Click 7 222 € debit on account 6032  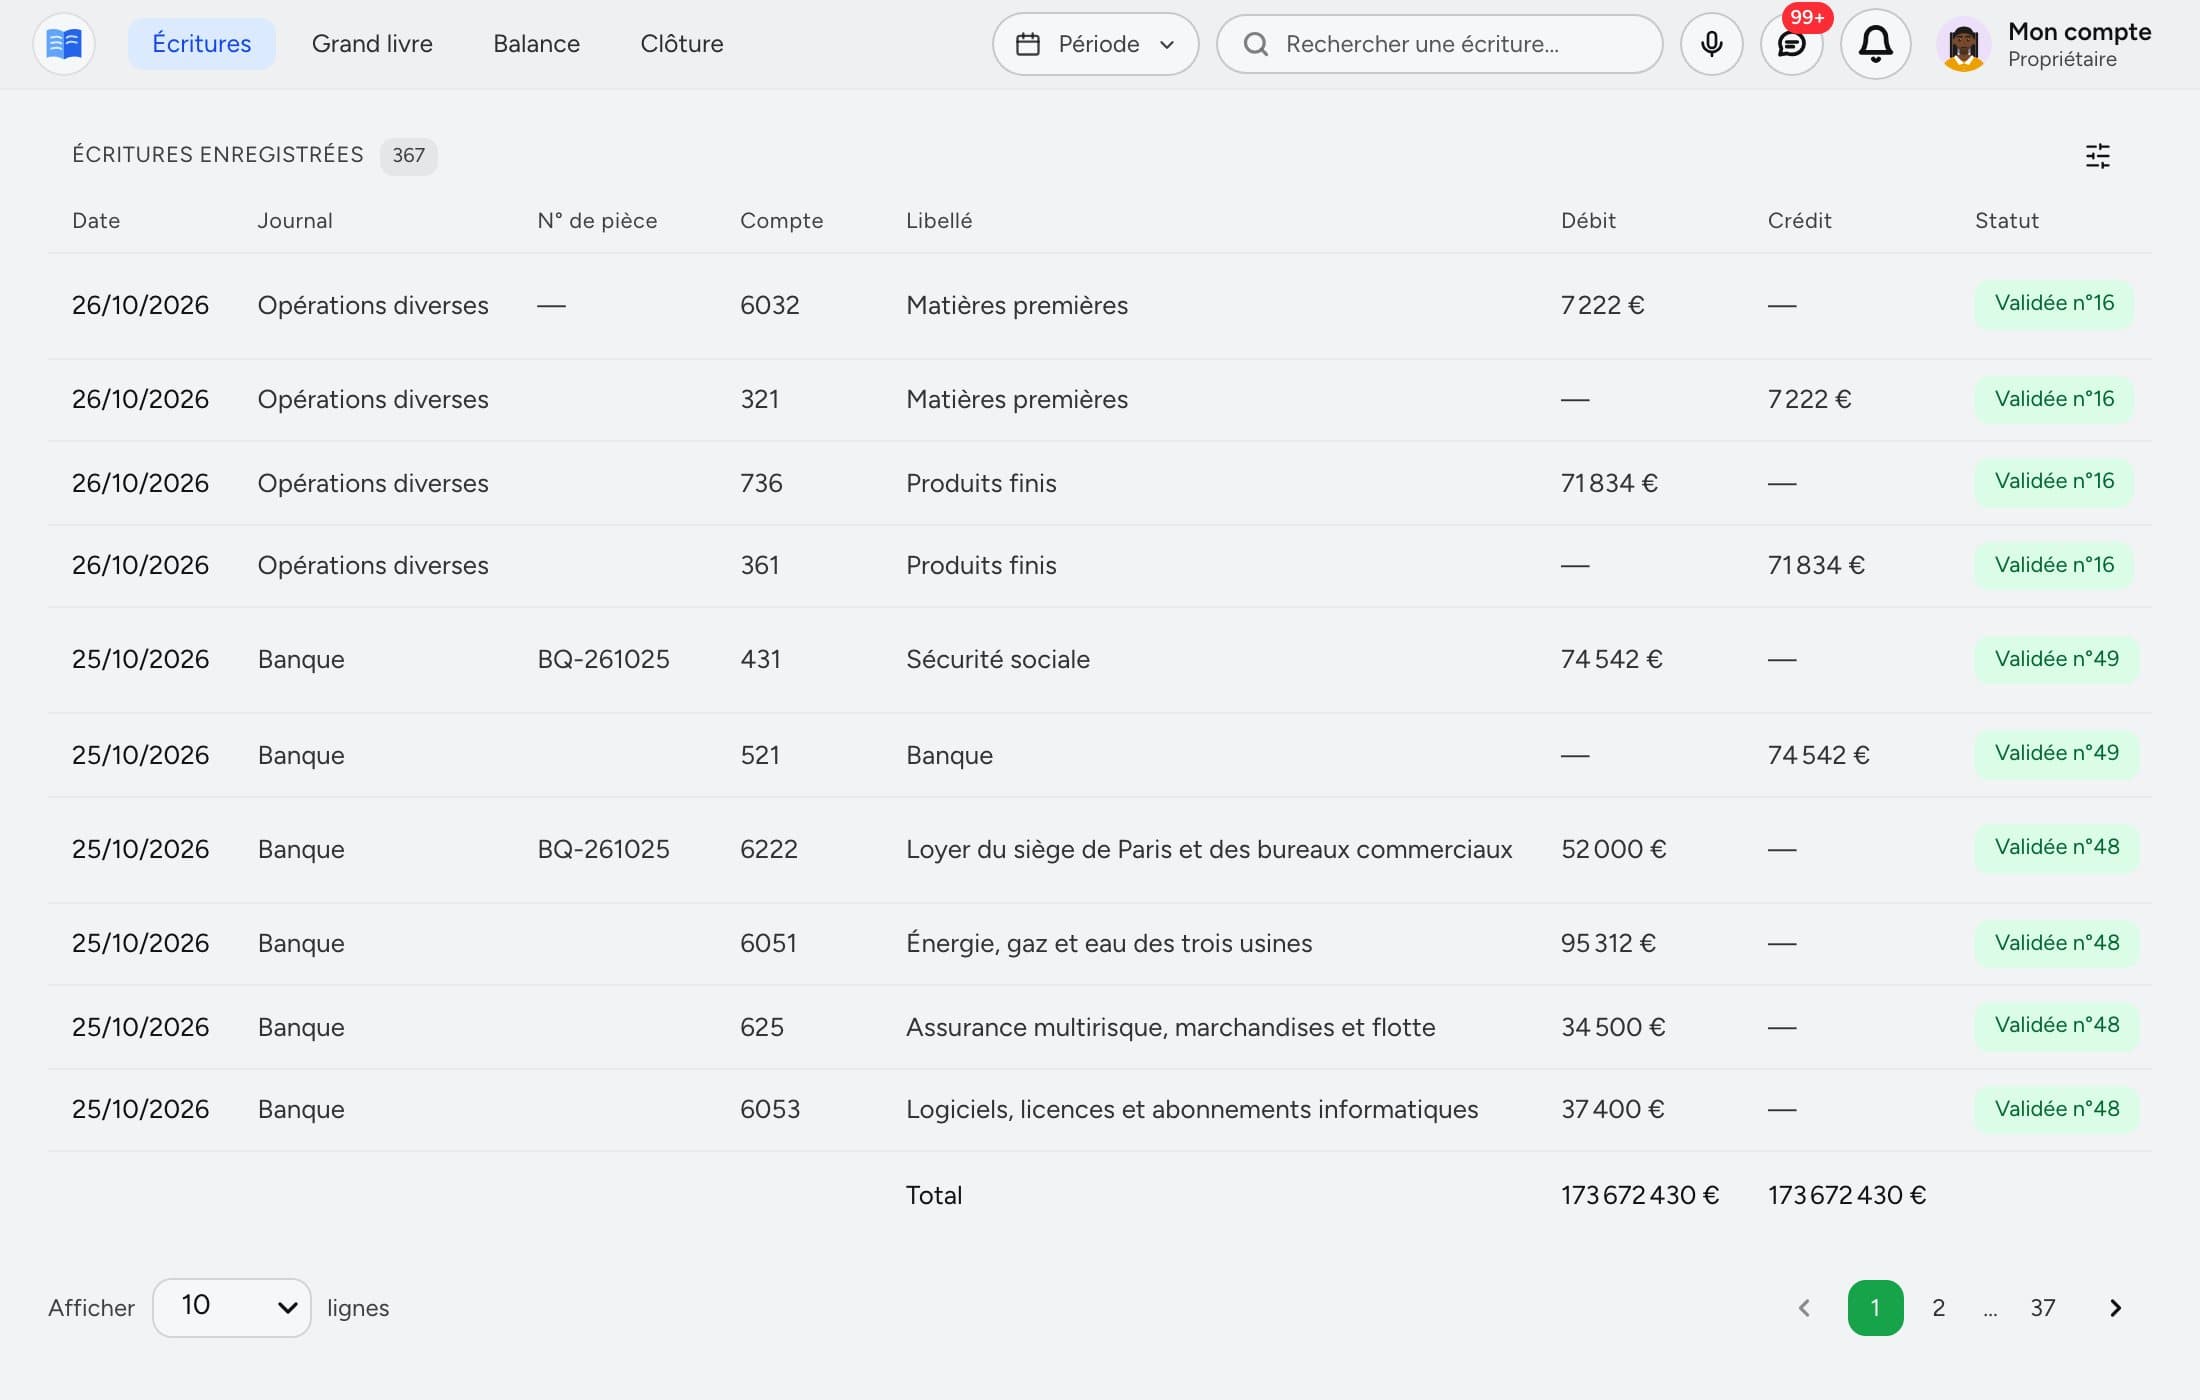pyautogui.click(x=1602, y=306)
